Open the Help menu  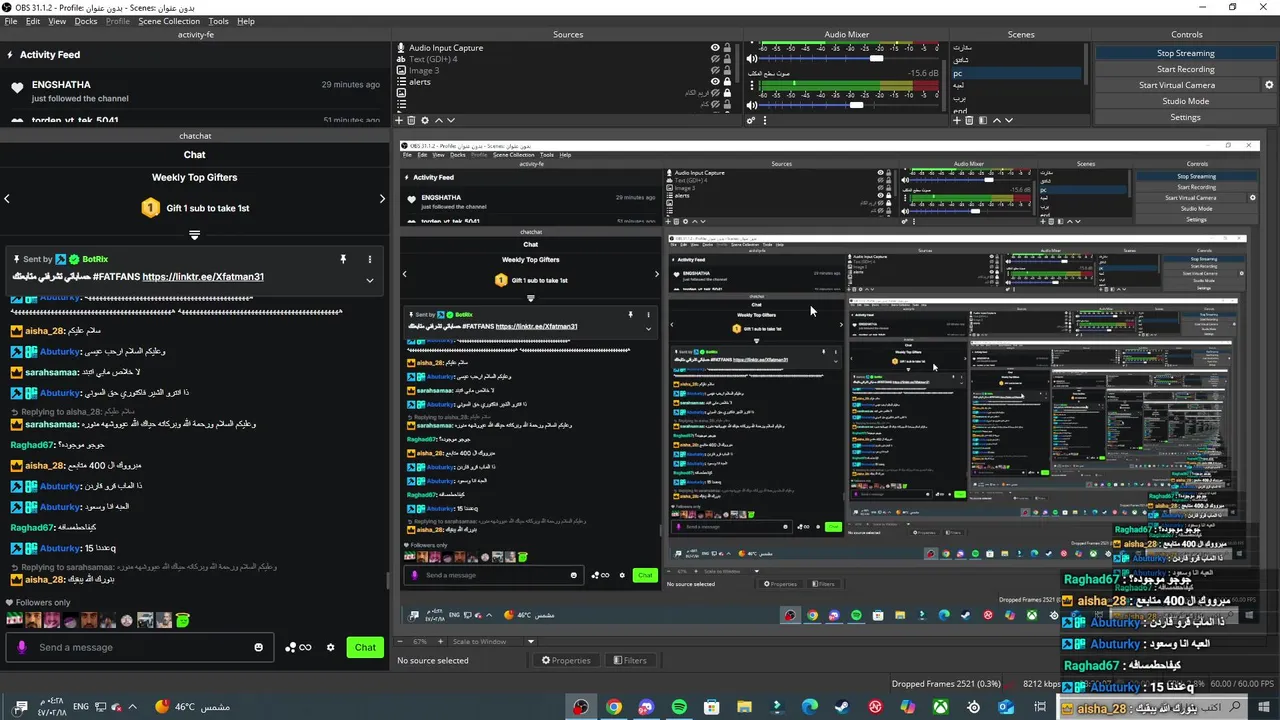point(245,21)
